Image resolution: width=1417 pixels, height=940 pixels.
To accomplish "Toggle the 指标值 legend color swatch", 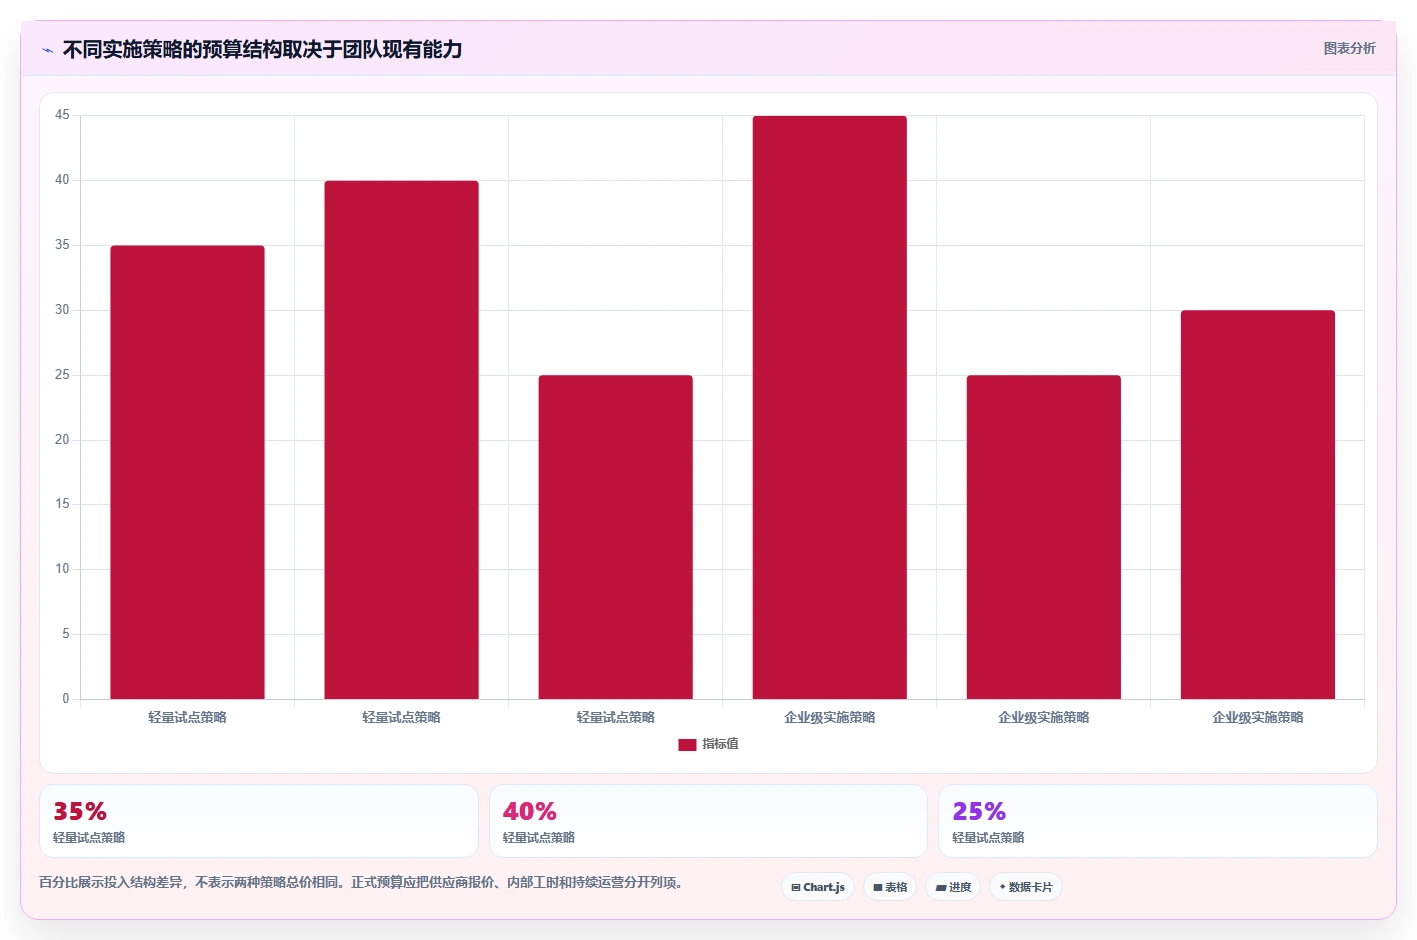I will coord(687,745).
